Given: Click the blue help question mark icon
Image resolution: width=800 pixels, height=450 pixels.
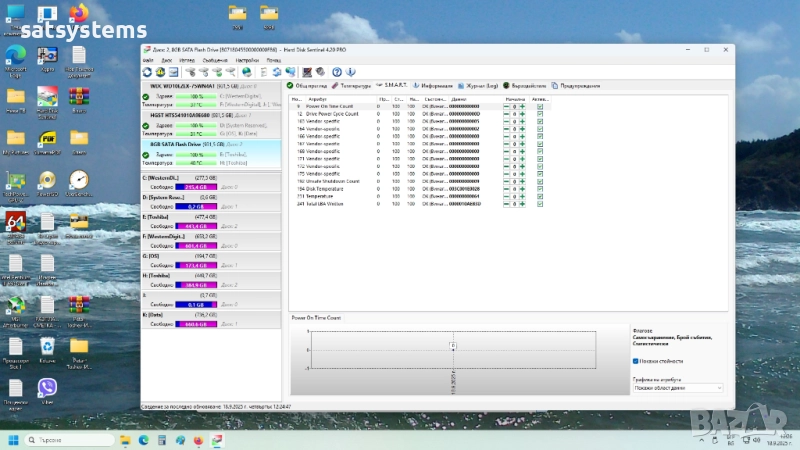Looking at the screenshot, I should pyautogui.click(x=337, y=72).
